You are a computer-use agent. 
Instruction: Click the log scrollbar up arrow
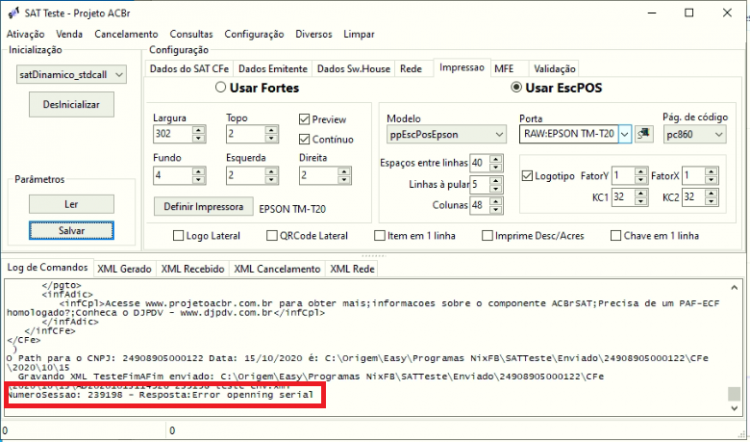click(x=734, y=288)
